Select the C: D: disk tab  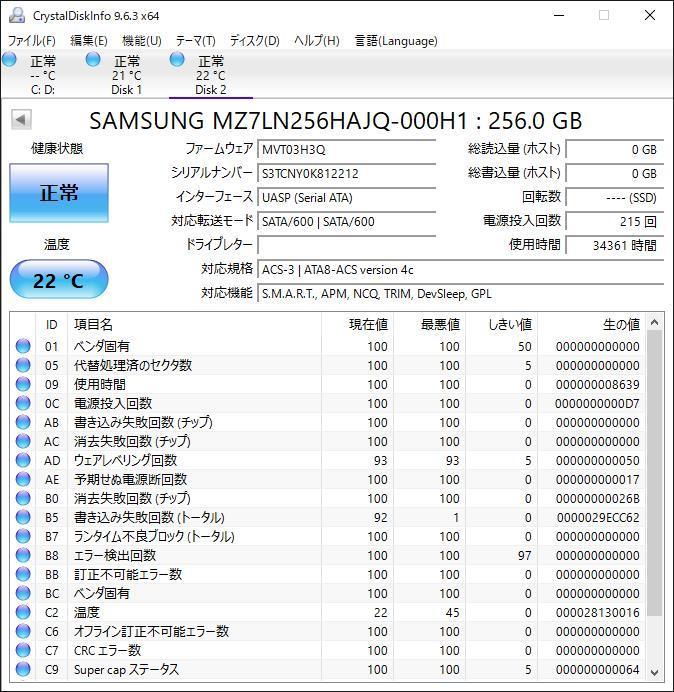[42, 75]
